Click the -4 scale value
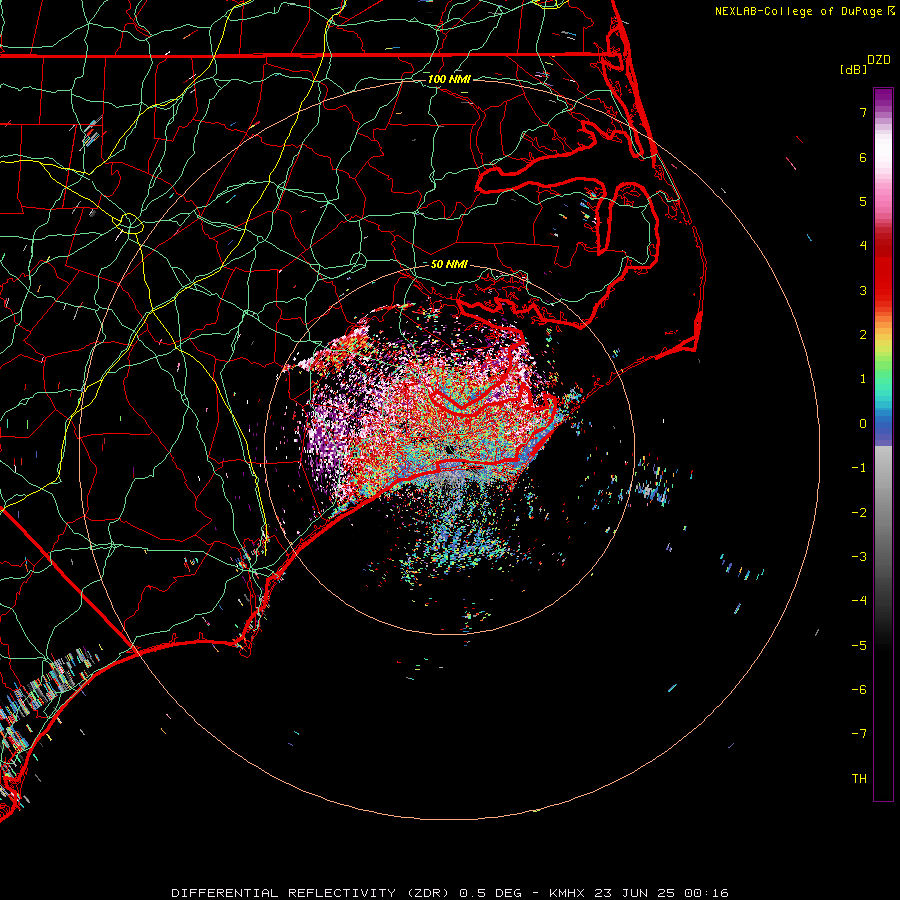 click(x=859, y=601)
